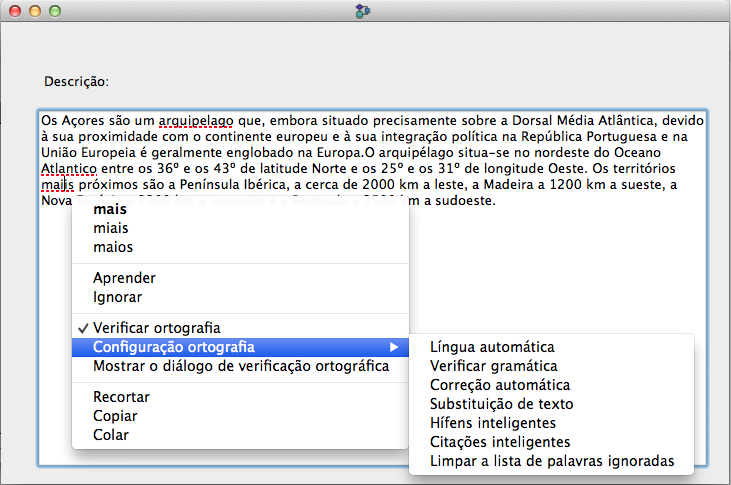The width and height of the screenshot is (731, 485).
Task: Toggle the Verificar ortografia checkmark item
Action: [156, 328]
